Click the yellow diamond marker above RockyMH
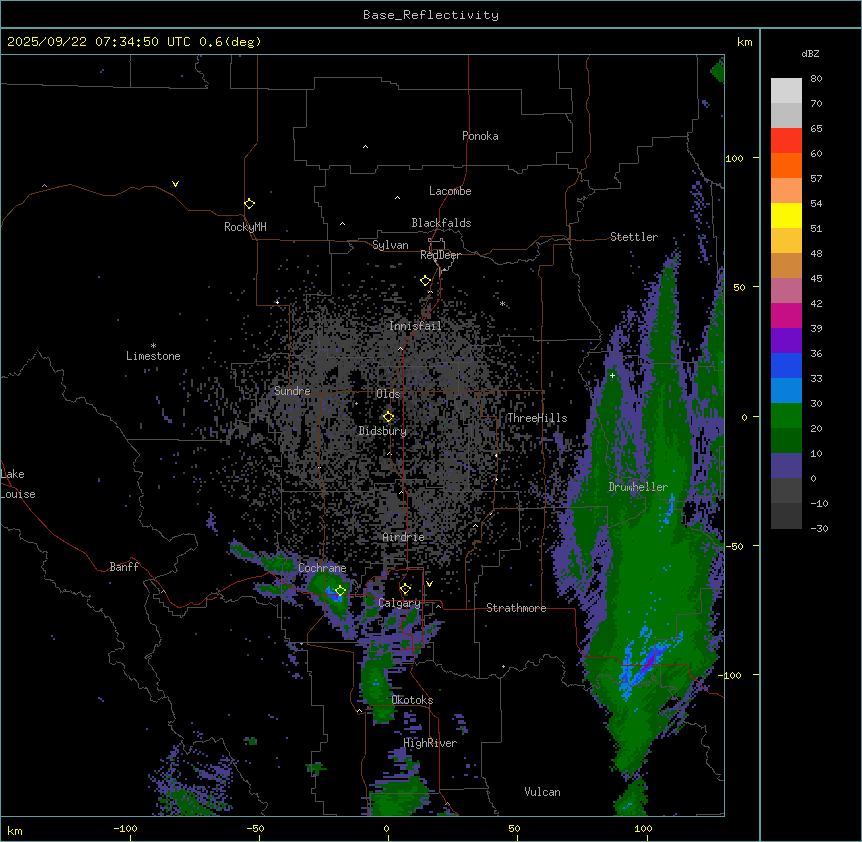This screenshot has height=842, width=862. (249, 204)
